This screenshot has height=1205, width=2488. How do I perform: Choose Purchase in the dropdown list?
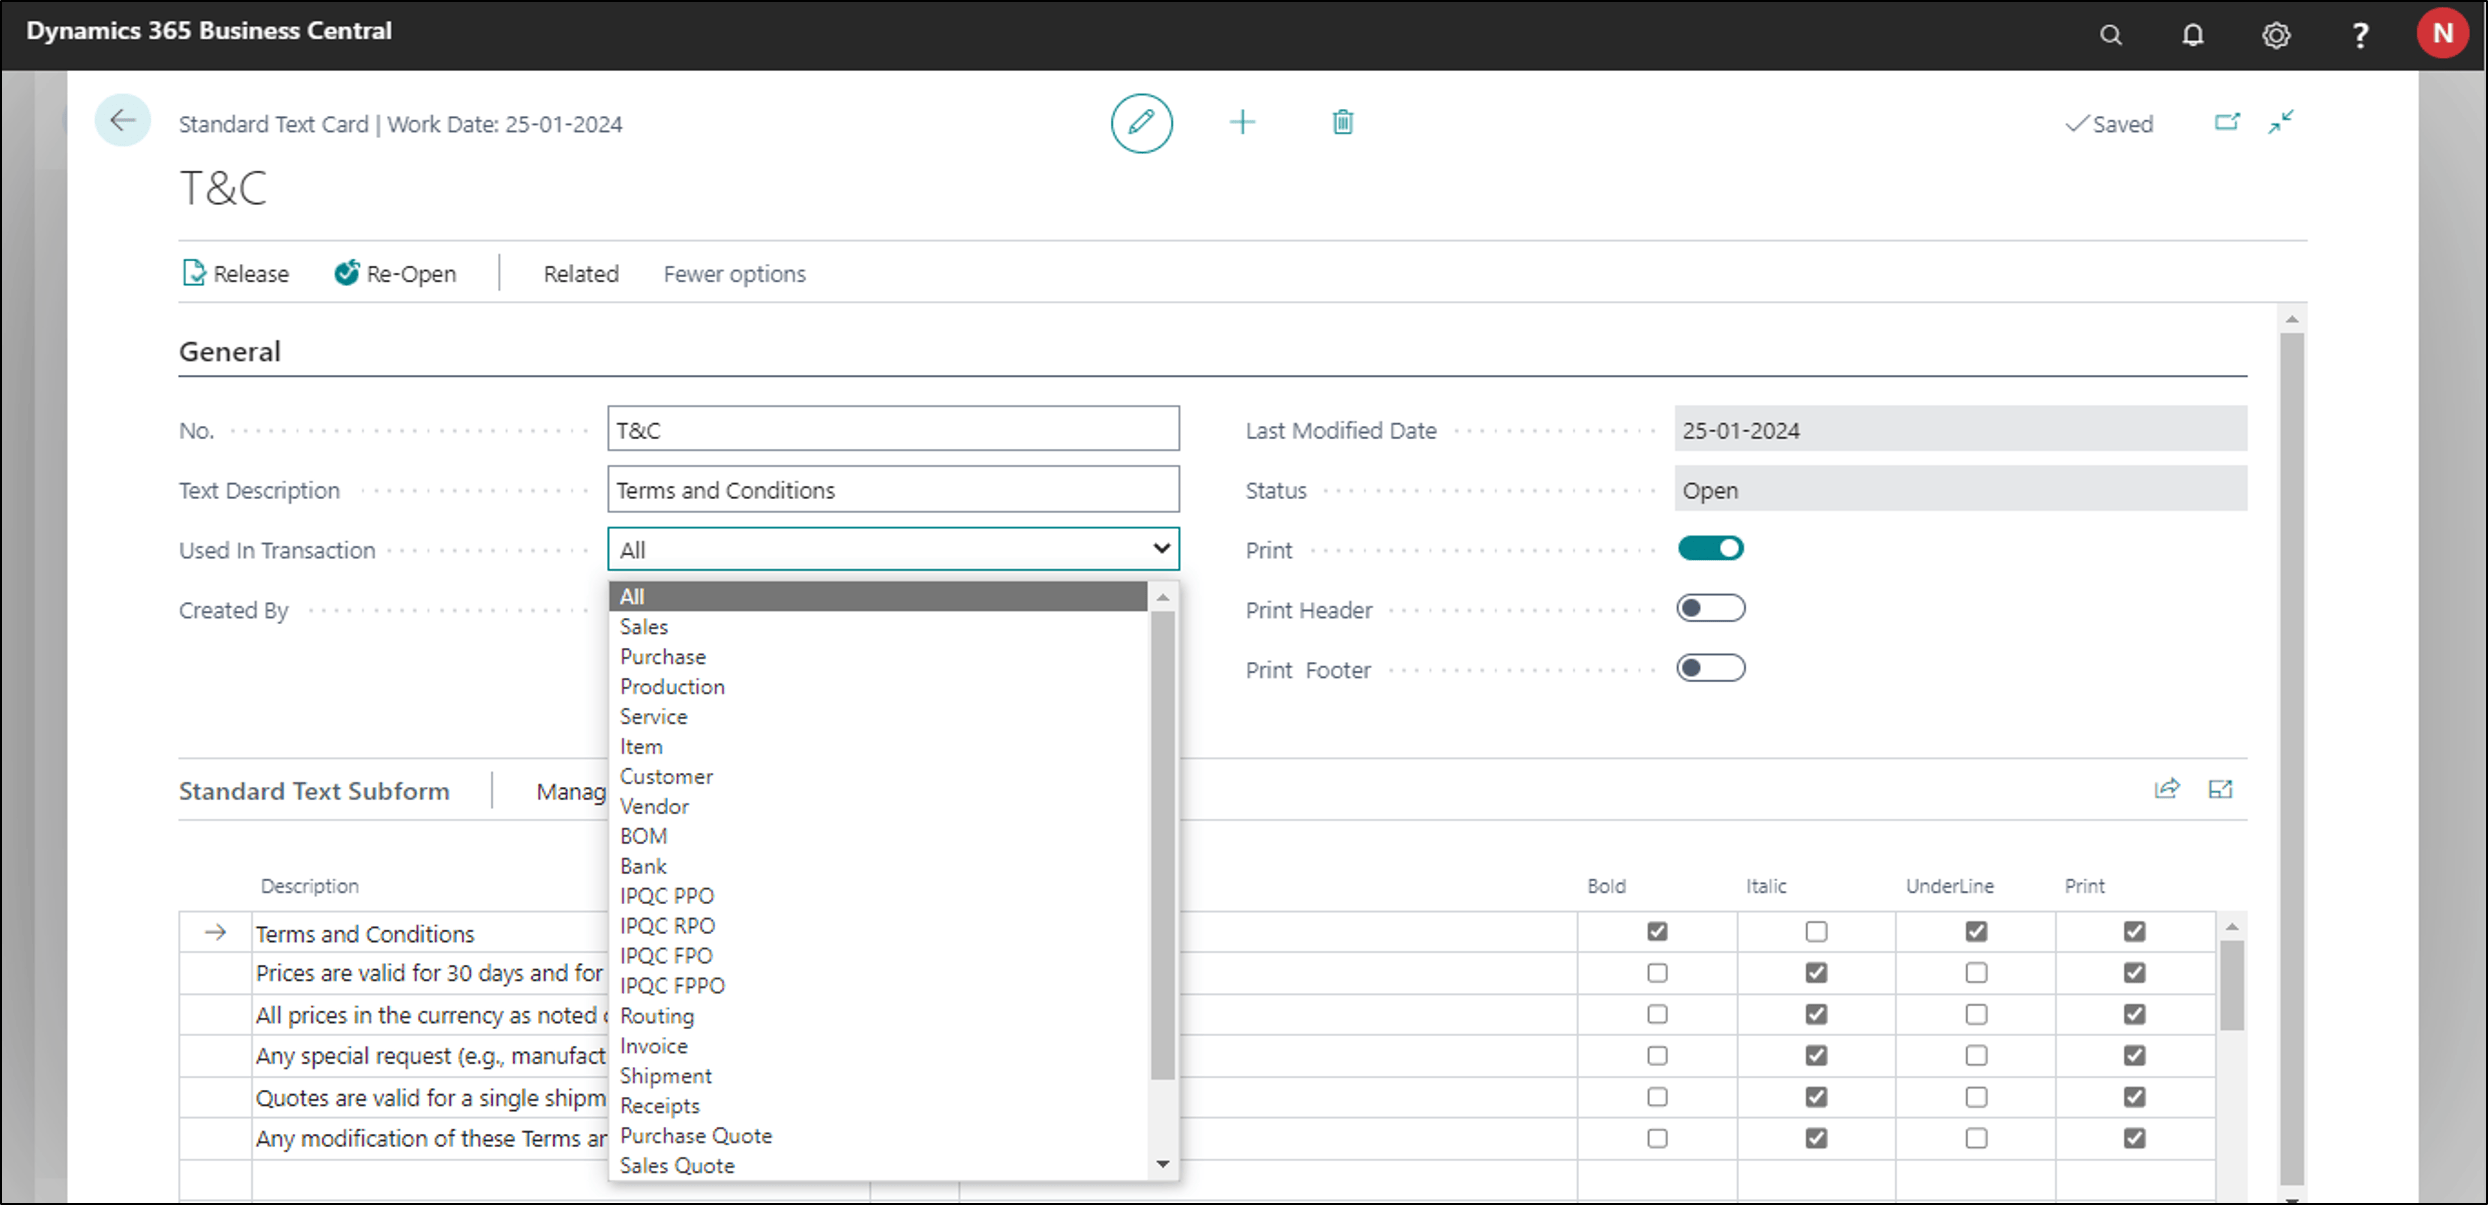878,657
